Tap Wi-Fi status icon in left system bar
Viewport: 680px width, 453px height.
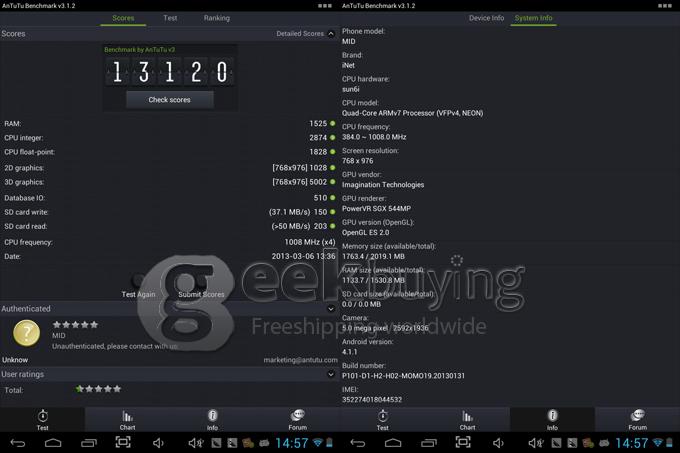318,443
